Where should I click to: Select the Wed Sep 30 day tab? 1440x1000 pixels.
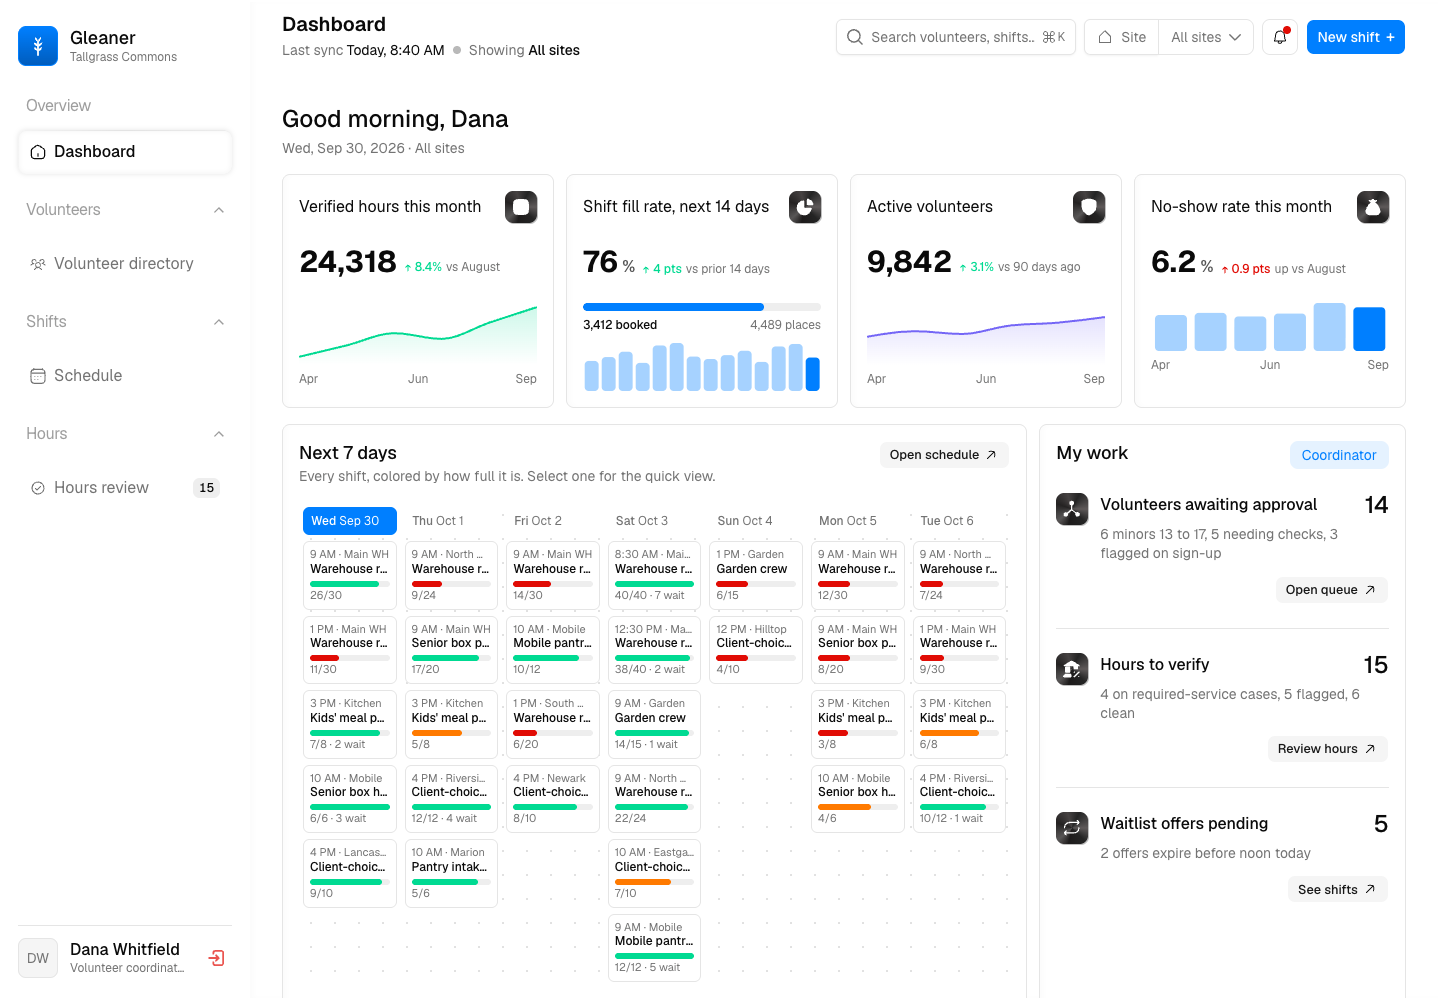coord(350,521)
